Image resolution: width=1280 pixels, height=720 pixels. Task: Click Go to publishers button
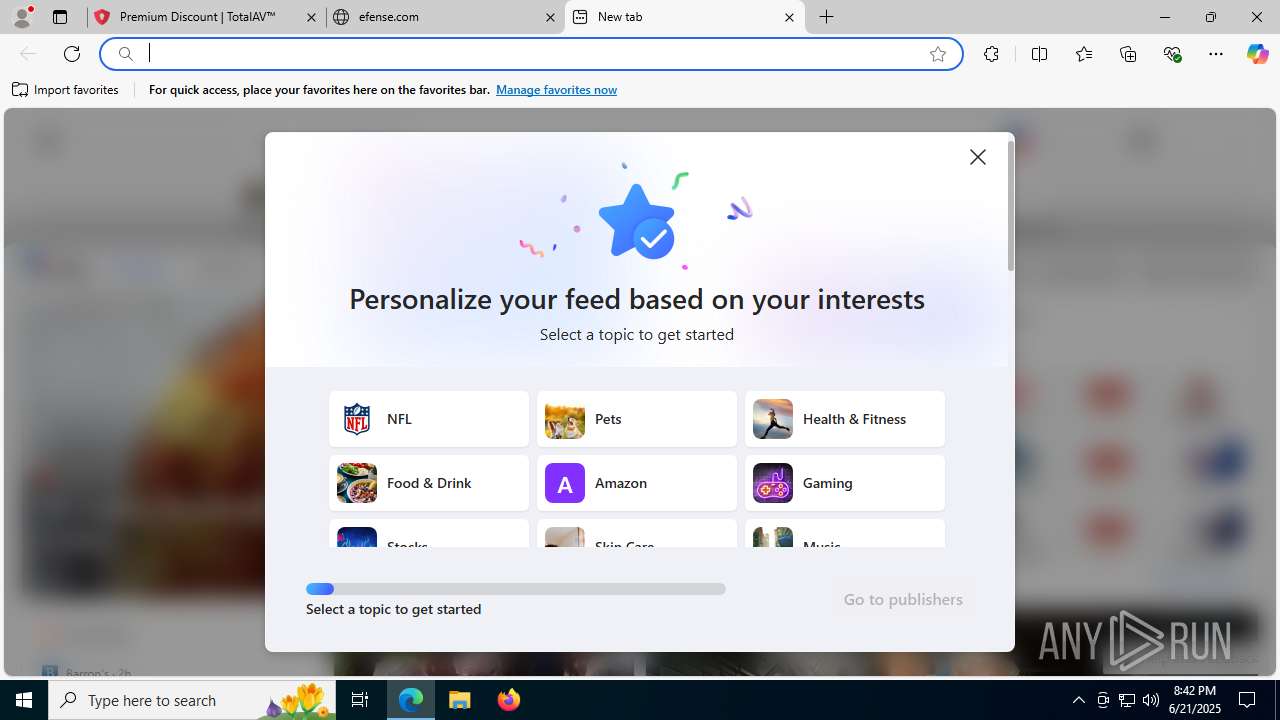click(x=903, y=600)
